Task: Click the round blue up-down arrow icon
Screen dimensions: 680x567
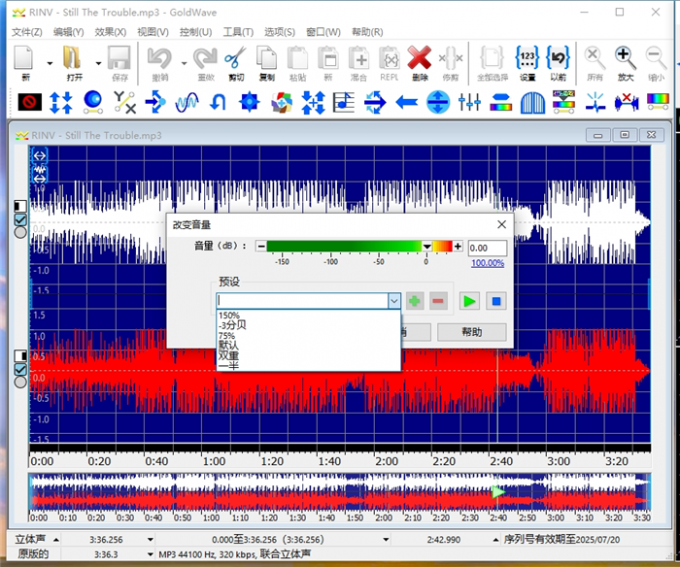Action: coord(438,102)
